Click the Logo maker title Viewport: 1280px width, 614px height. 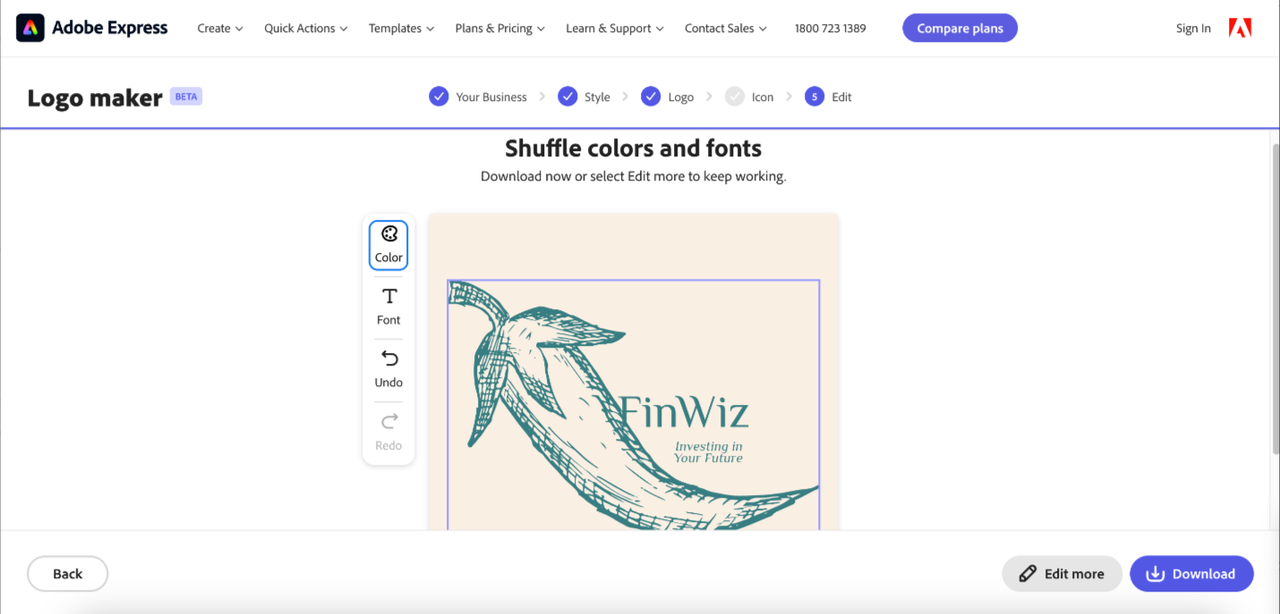click(95, 98)
